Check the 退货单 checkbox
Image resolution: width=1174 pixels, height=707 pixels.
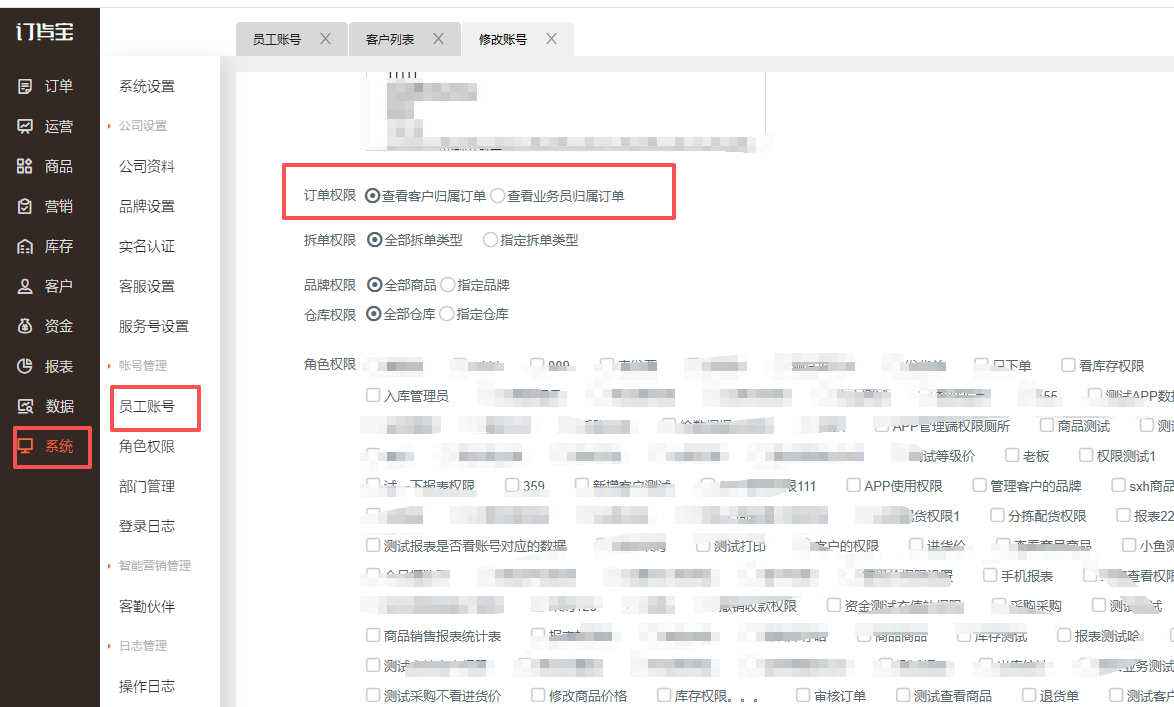click(x=1029, y=695)
